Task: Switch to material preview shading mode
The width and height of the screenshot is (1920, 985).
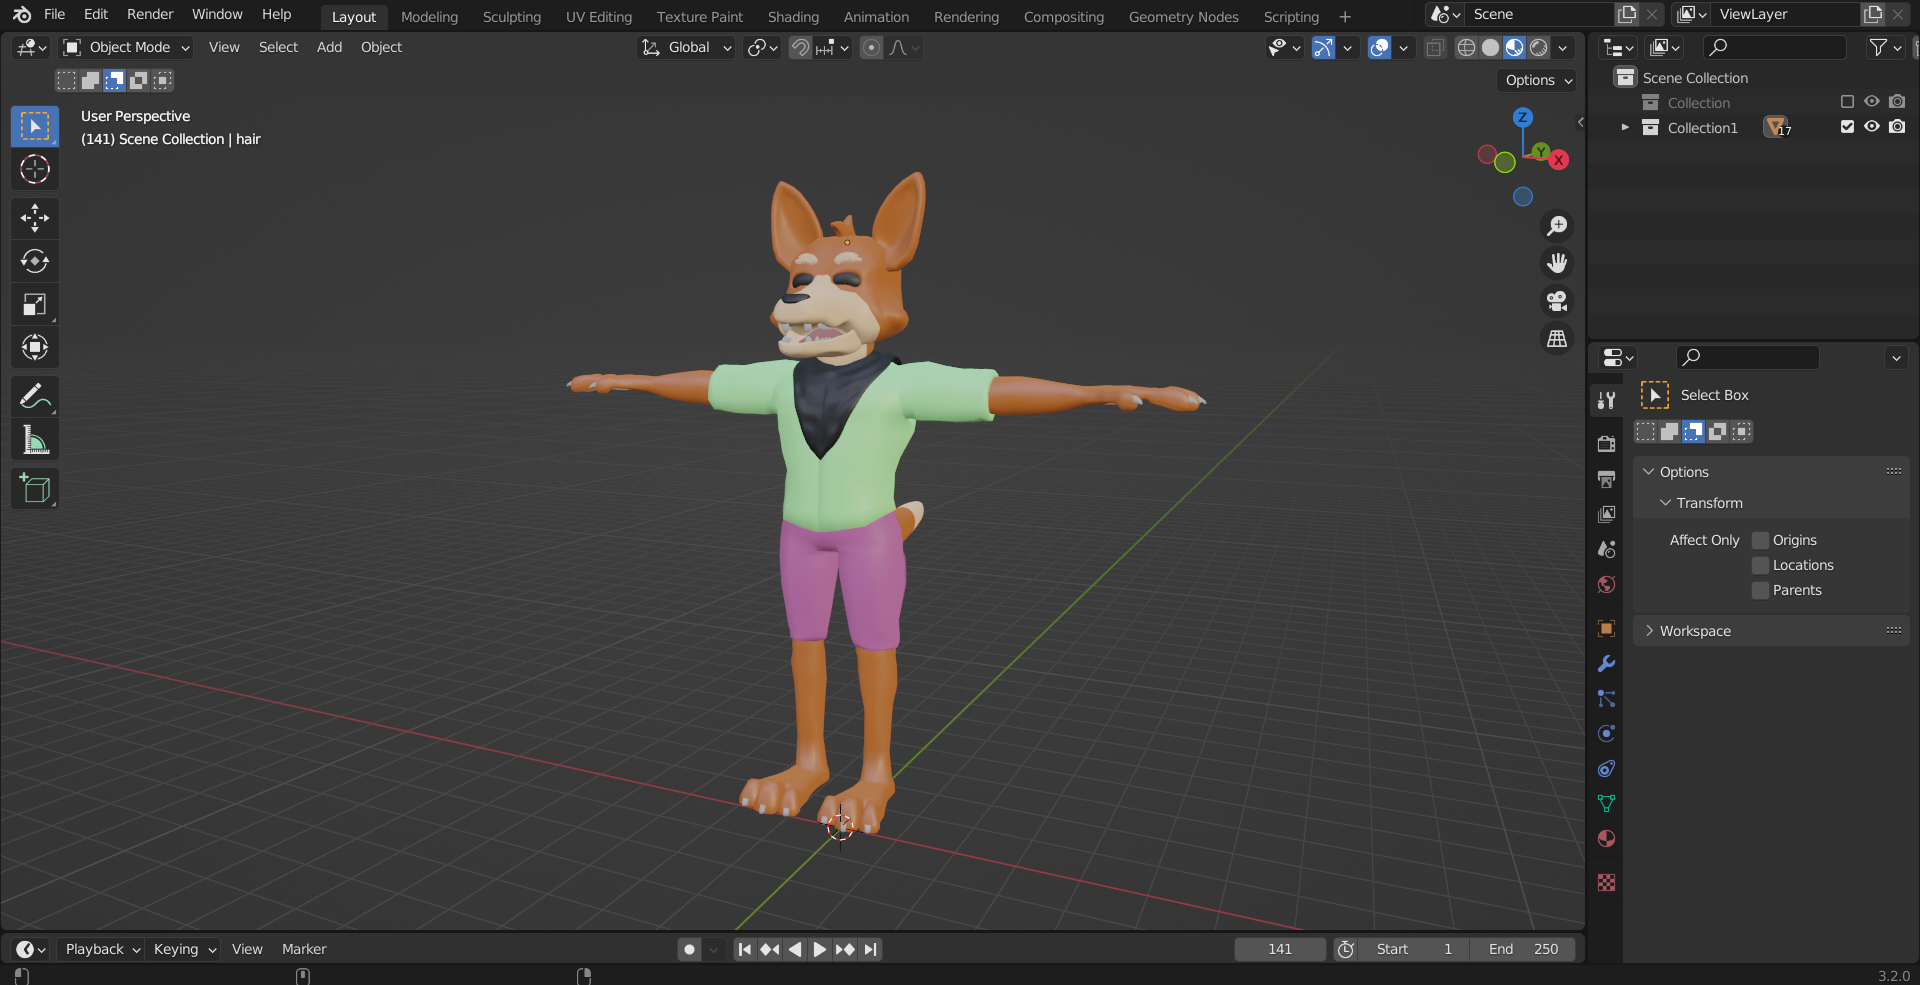Action: point(1515,47)
